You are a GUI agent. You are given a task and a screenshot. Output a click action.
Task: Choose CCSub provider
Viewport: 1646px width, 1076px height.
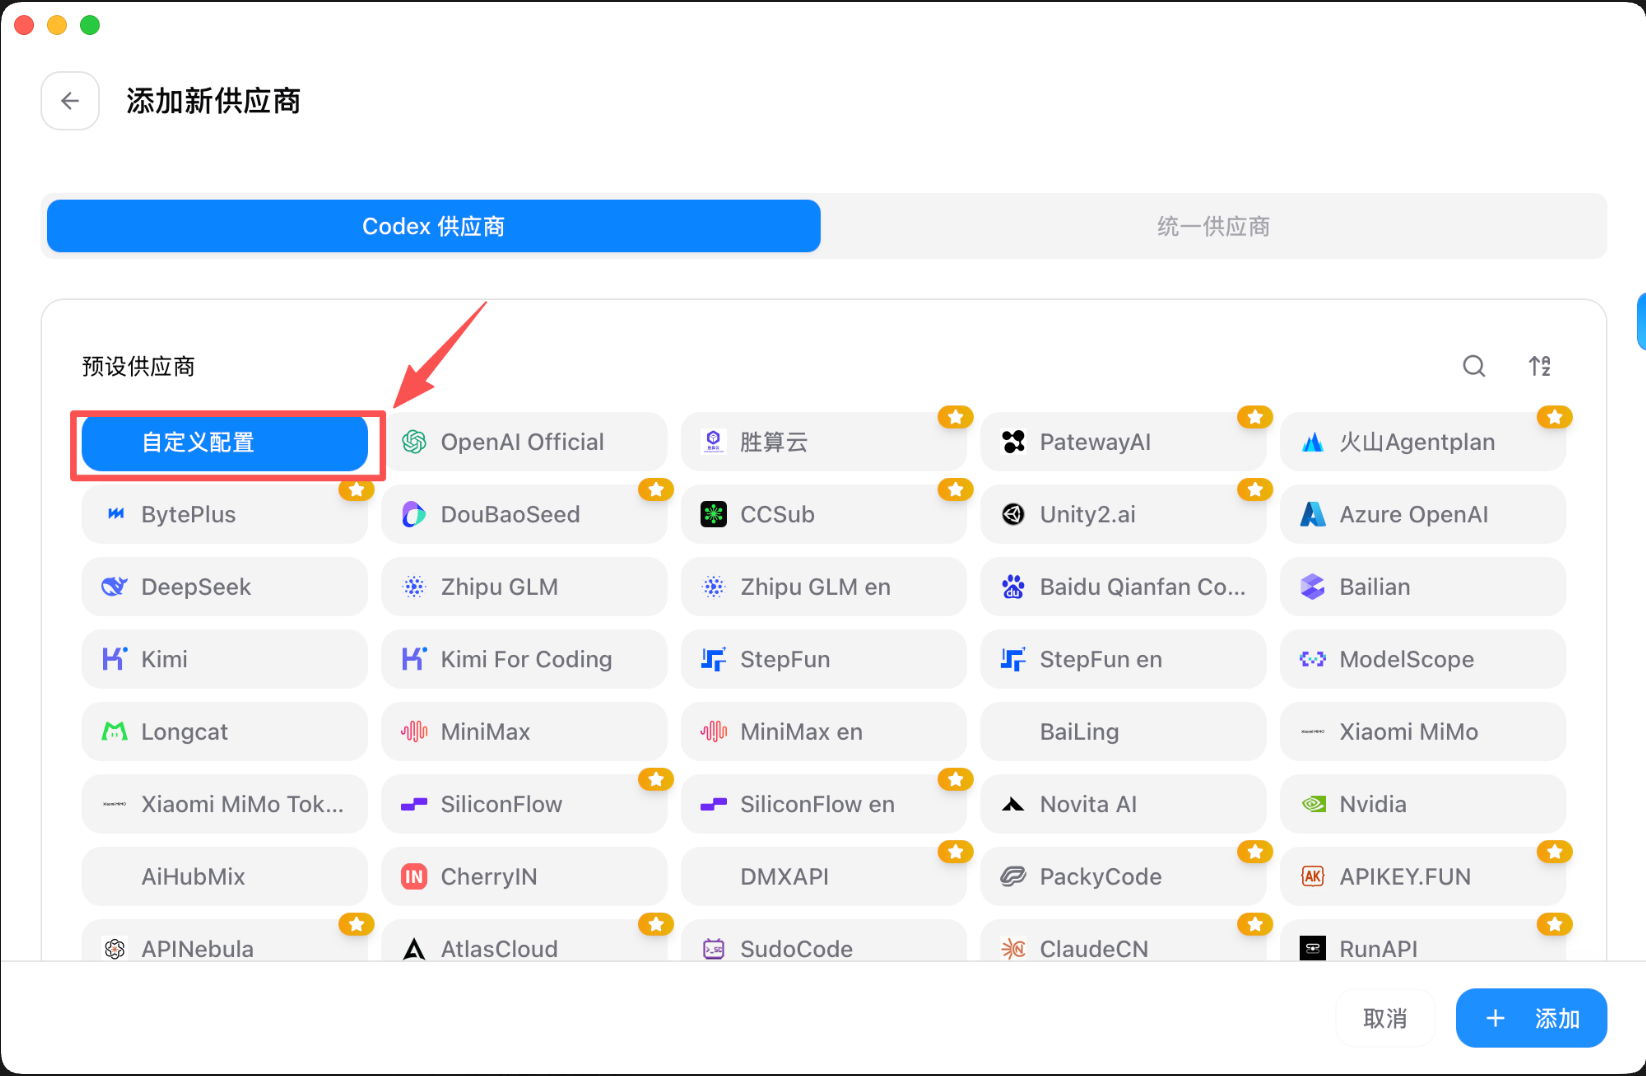coord(824,514)
